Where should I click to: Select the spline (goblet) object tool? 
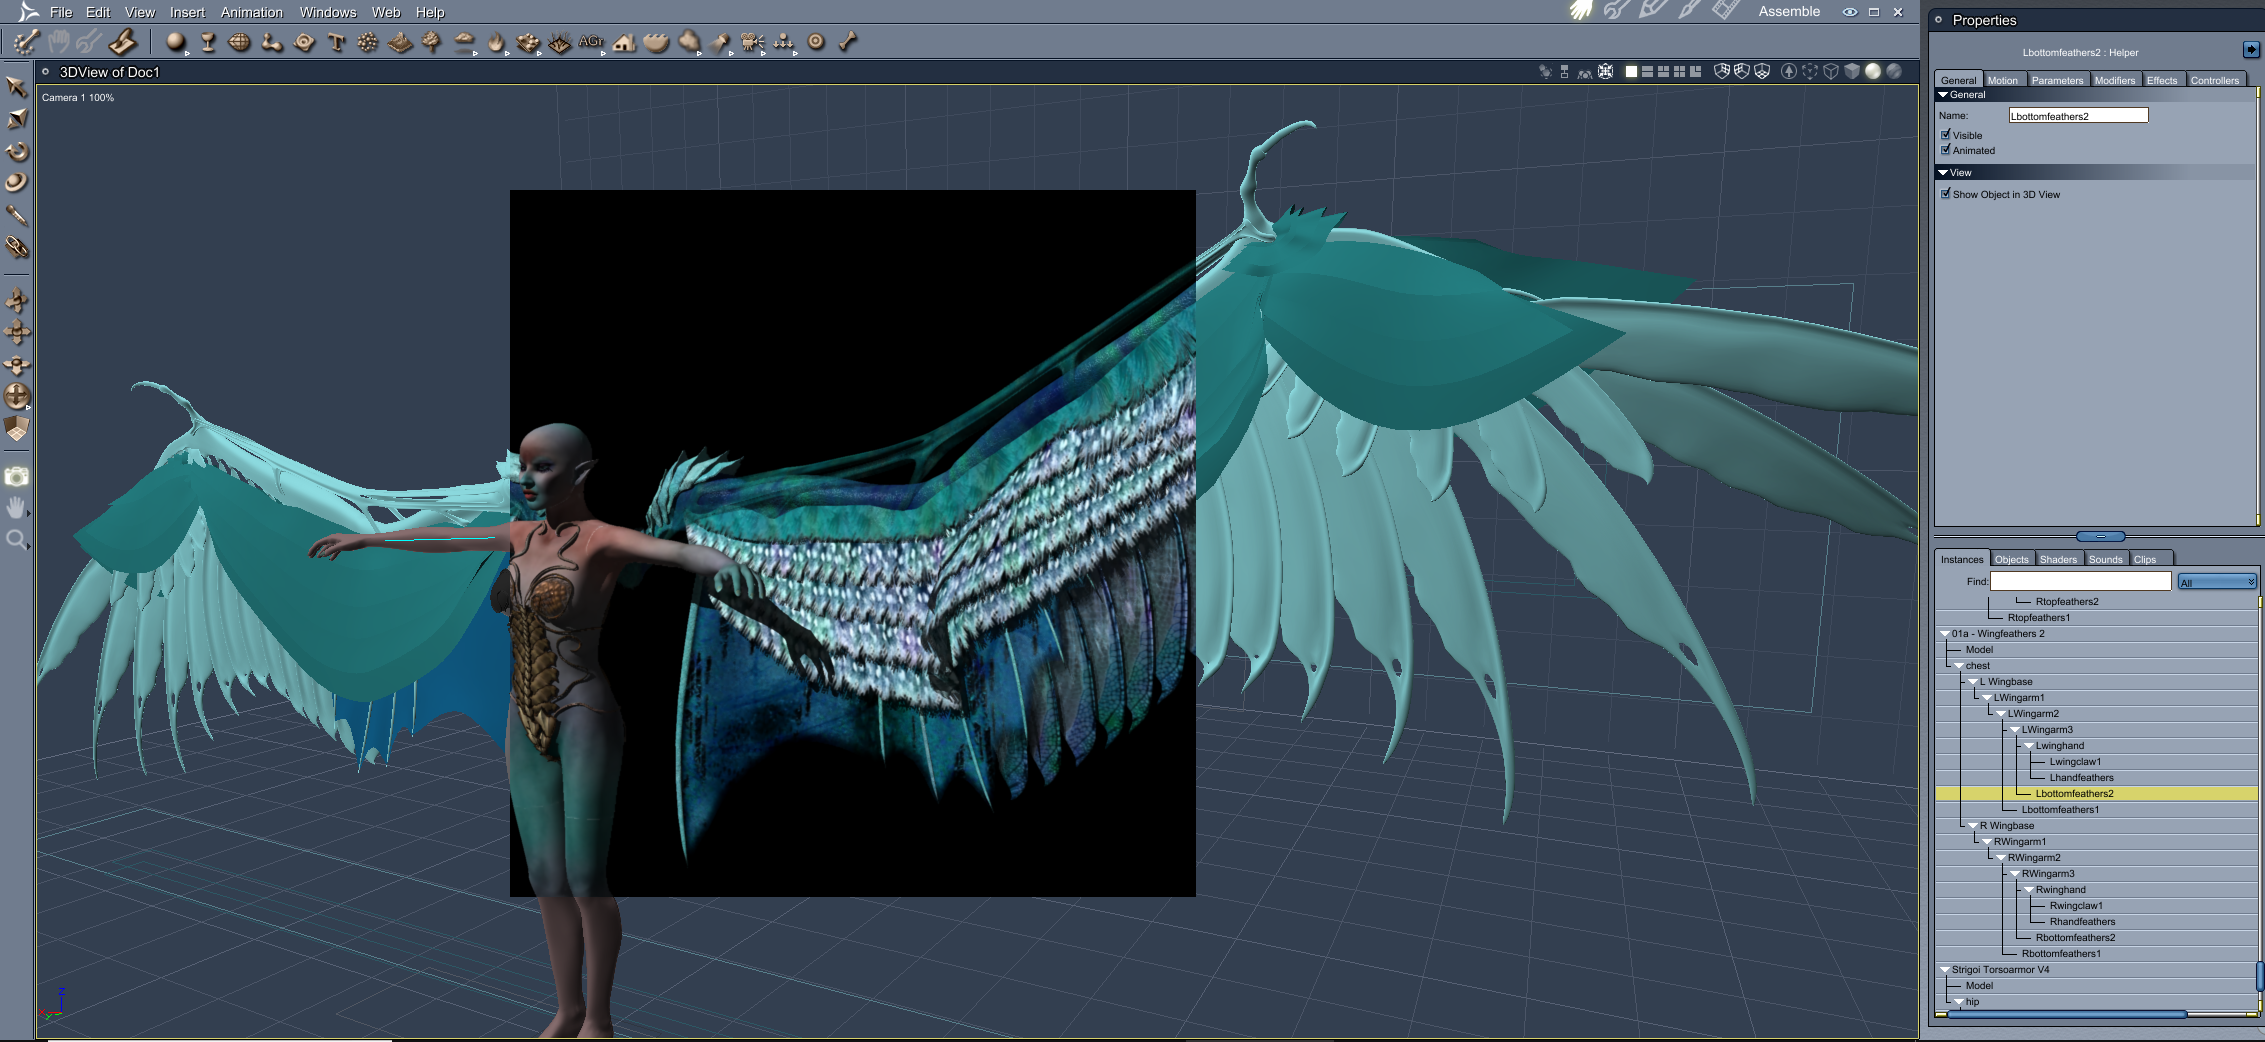(x=208, y=42)
